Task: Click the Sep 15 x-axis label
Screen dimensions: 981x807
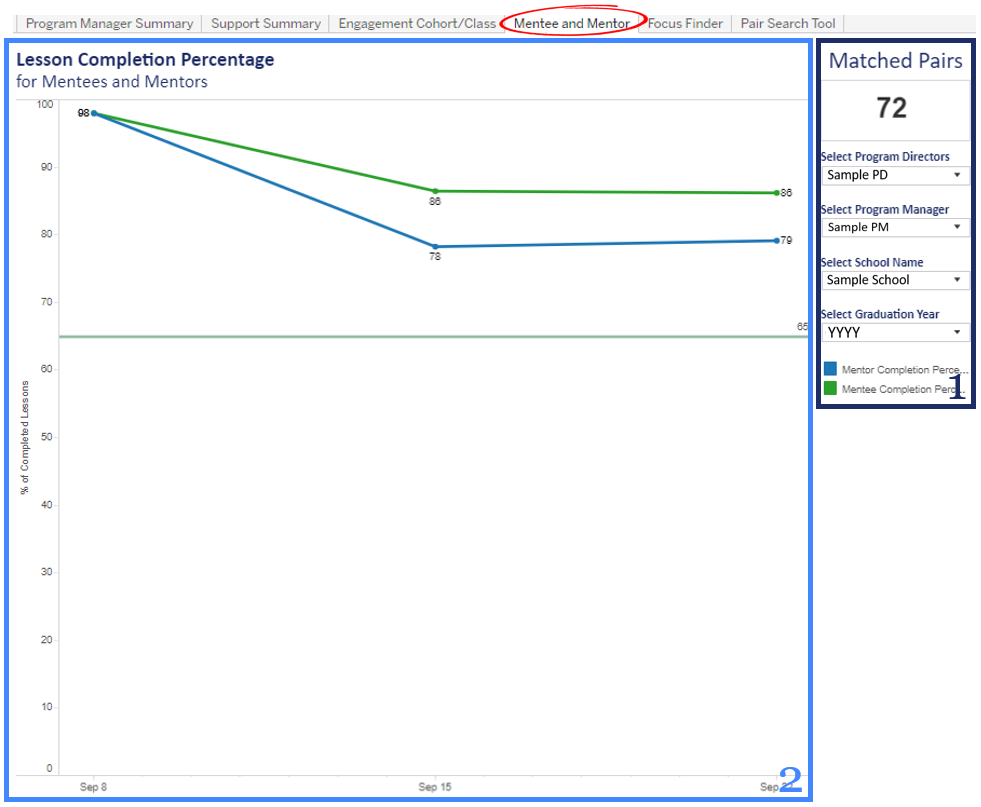Action: pos(435,787)
